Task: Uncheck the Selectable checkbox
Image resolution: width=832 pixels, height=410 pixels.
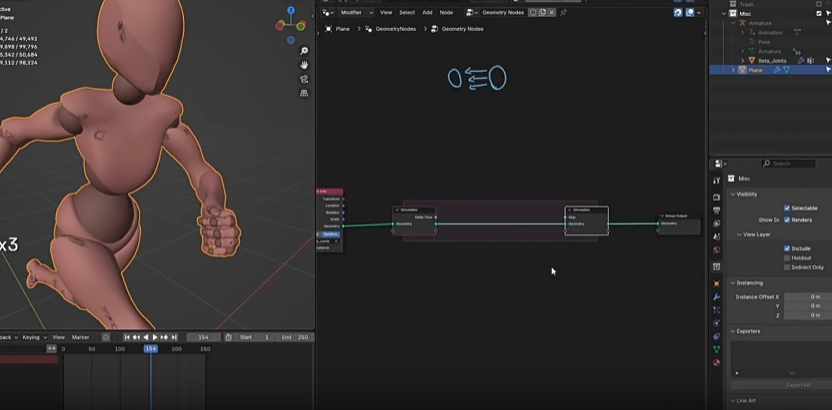Action: tap(787, 208)
